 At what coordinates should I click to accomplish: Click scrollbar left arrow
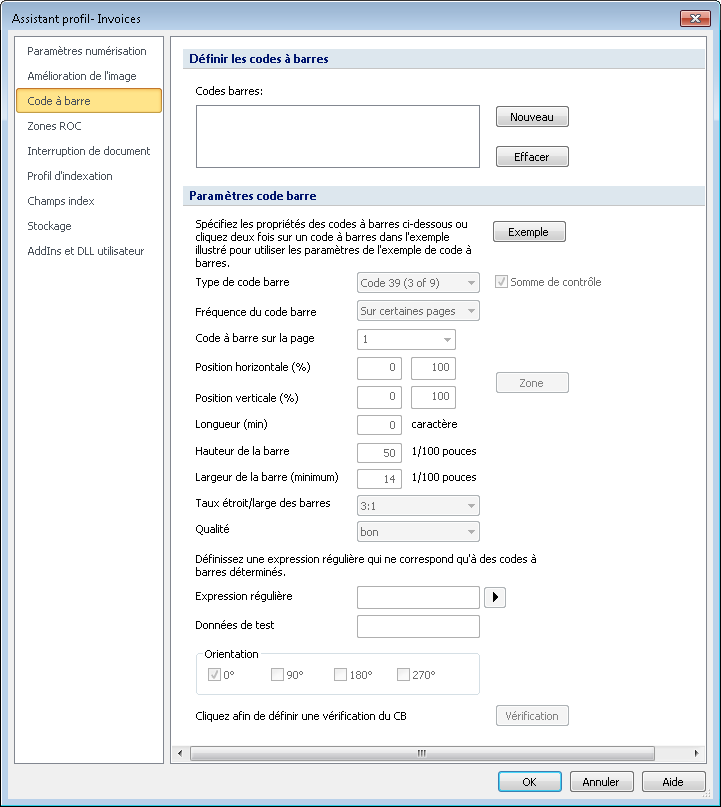point(180,753)
